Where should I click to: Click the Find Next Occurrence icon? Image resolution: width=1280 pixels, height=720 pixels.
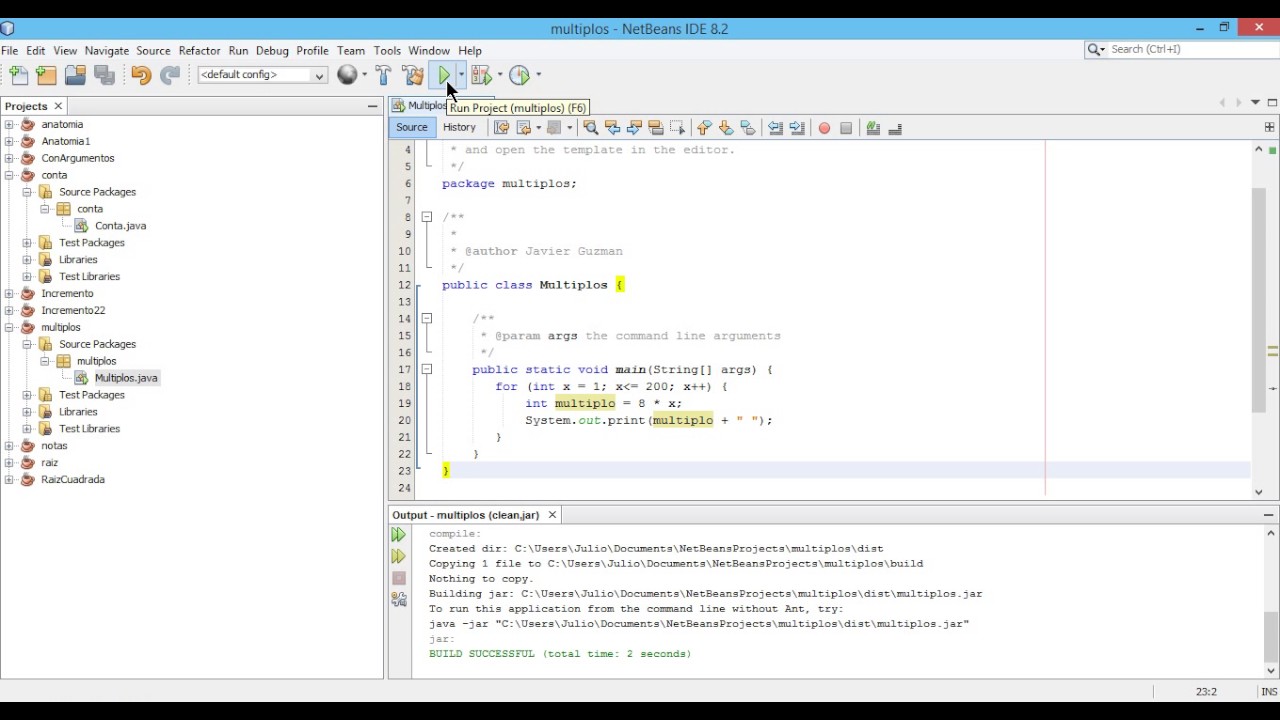(634, 128)
